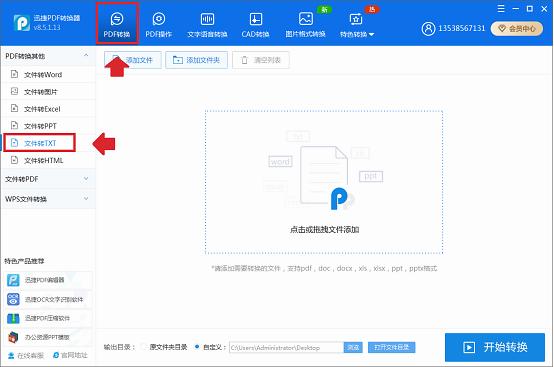The image size is (554, 367).
Task: Select 文件转Word in sidebar
Action: (48, 75)
